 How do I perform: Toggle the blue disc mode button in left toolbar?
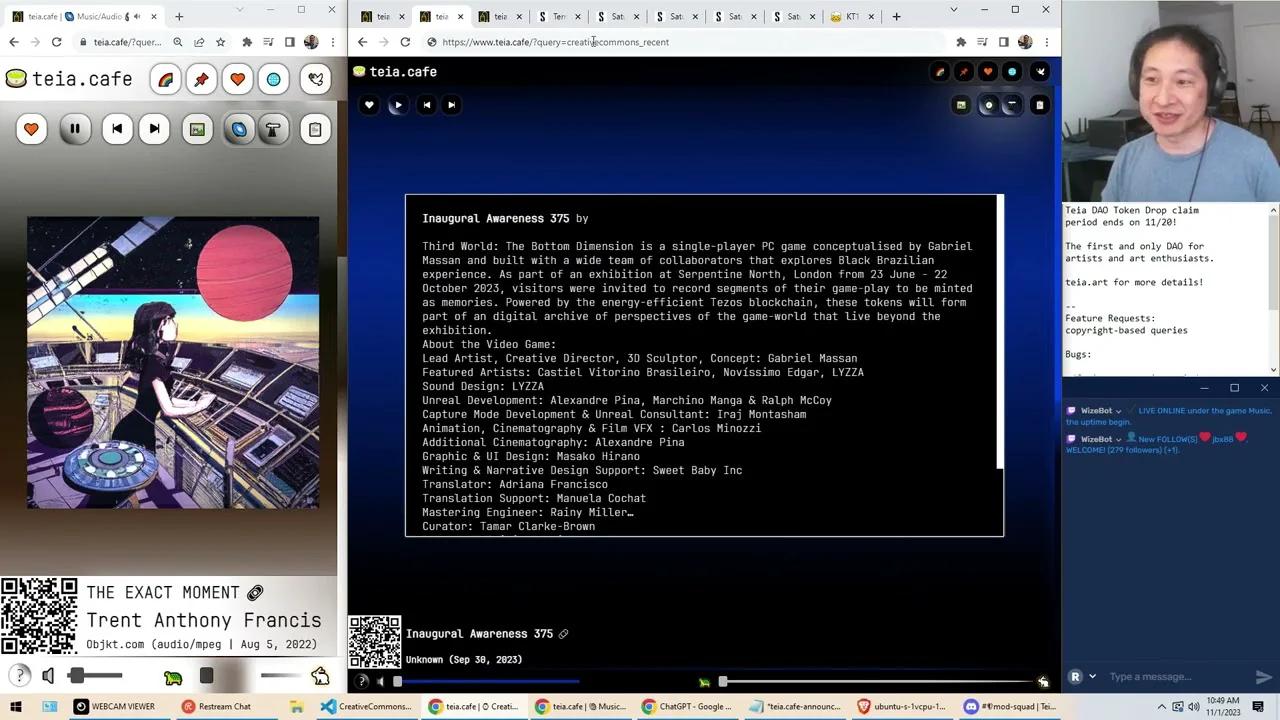239,129
